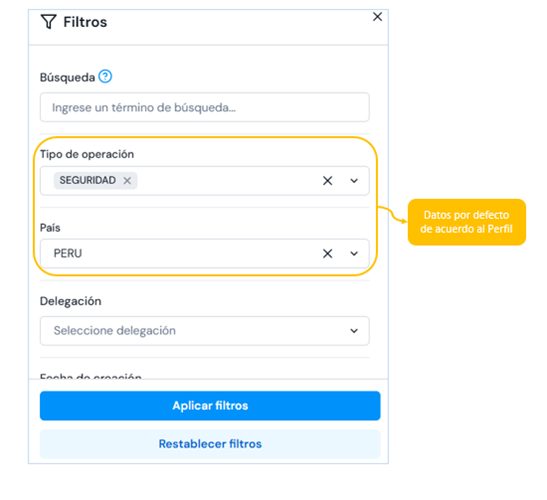Clear the PERU country selection
The image size is (547, 500).
tap(327, 253)
